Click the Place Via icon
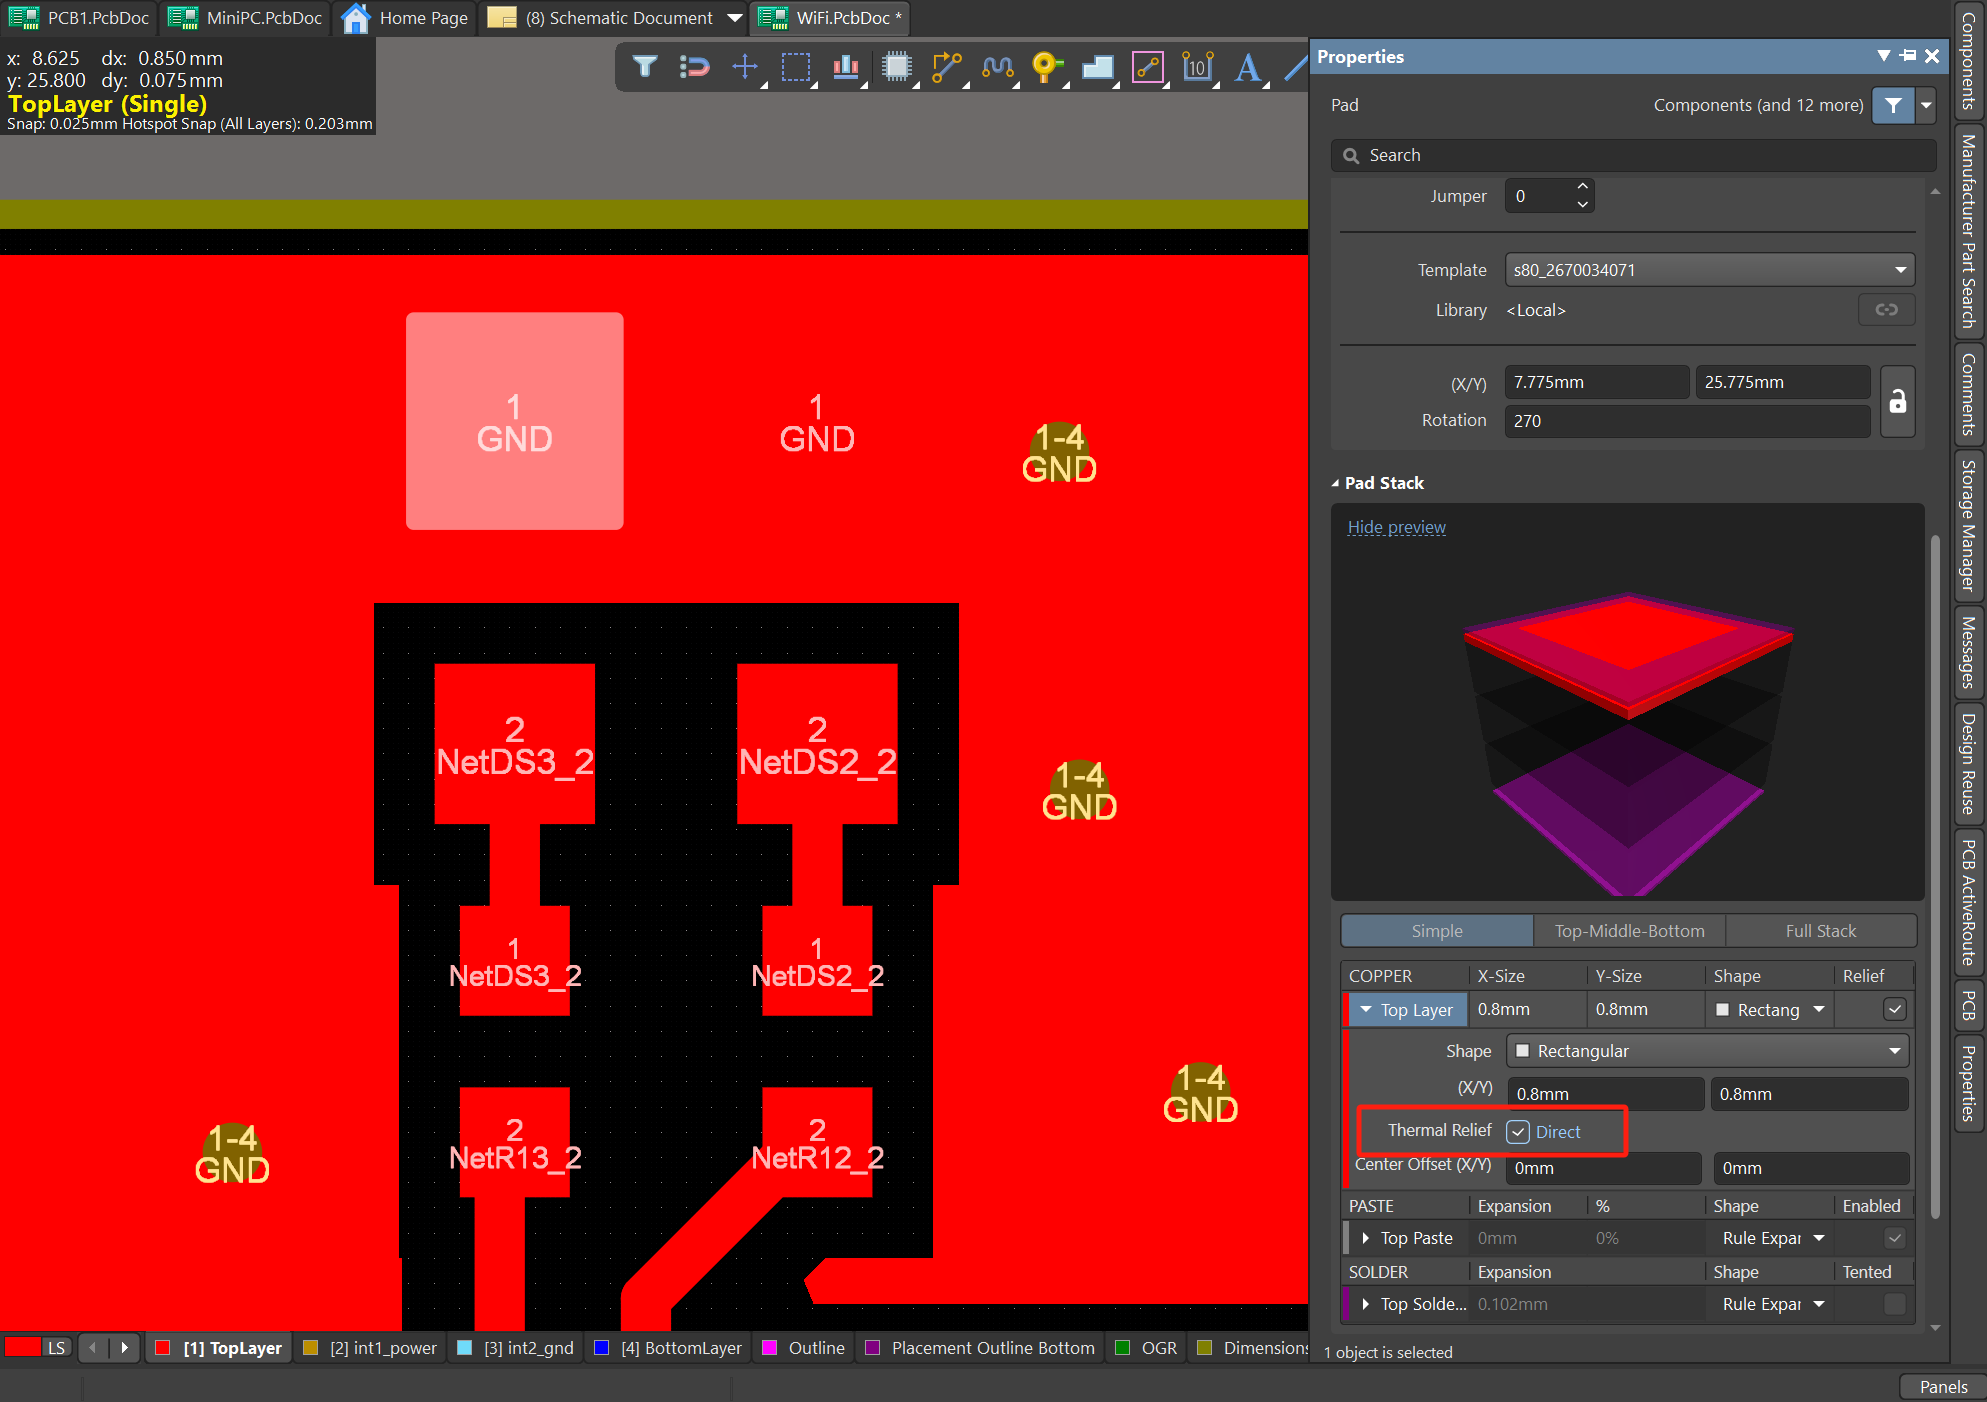1987x1402 pixels. tap(1046, 67)
